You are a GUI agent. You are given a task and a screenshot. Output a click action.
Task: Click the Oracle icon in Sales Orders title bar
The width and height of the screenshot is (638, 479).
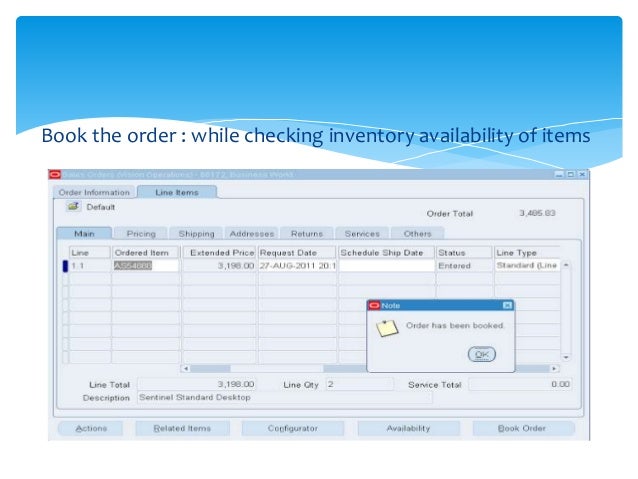55,175
